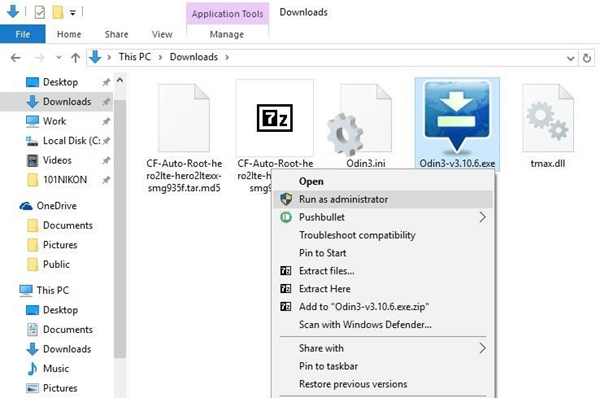Open OneDrive in the navigation pane

point(56,206)
